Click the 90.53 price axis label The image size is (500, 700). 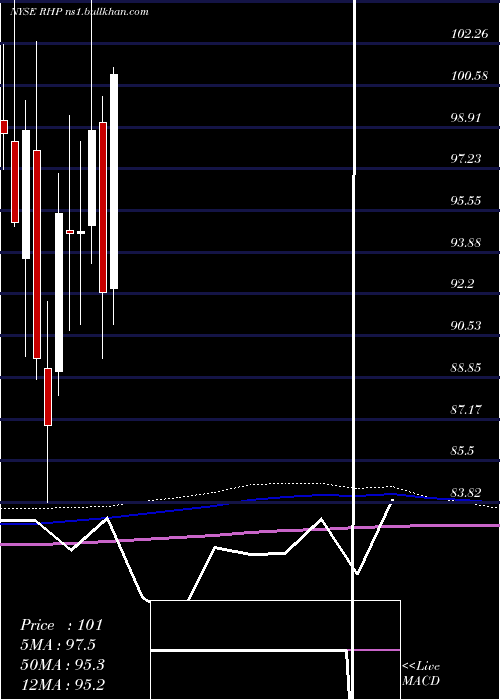tap(466, 325)
